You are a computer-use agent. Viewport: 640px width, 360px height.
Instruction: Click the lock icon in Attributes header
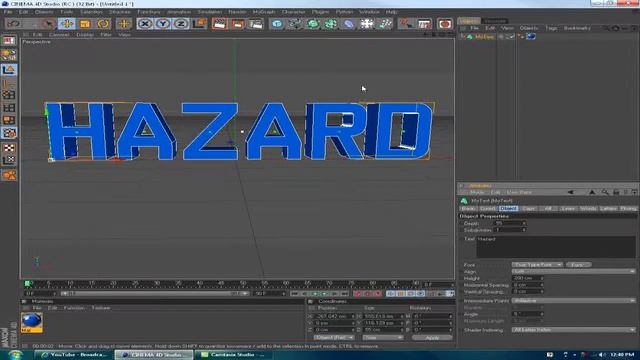tap(616, 192)
